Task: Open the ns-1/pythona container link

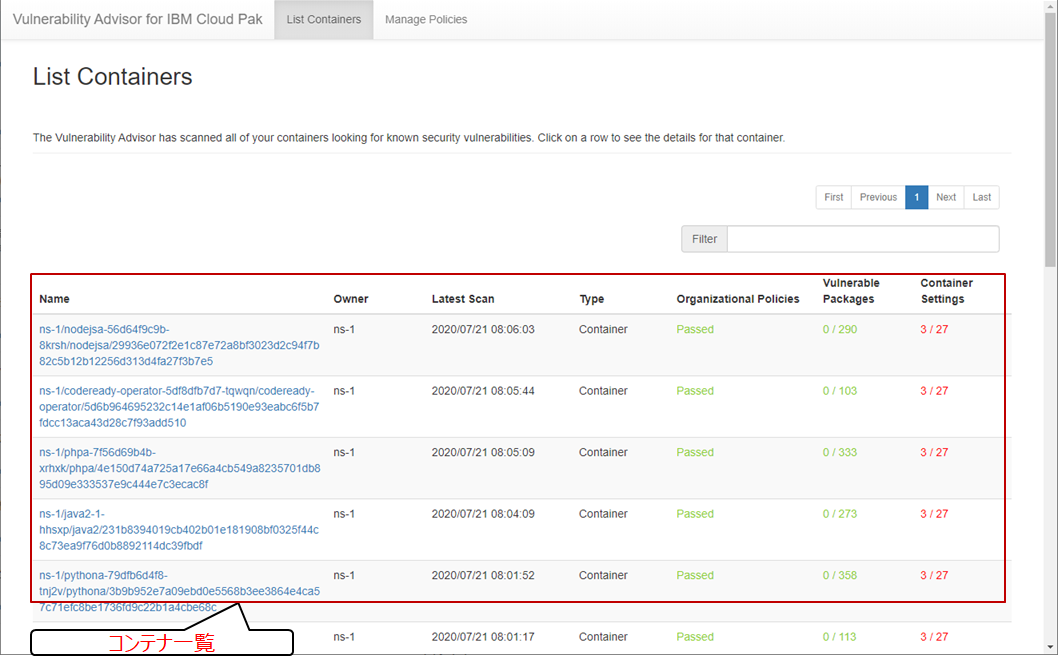Action: (x=179, y=591)
